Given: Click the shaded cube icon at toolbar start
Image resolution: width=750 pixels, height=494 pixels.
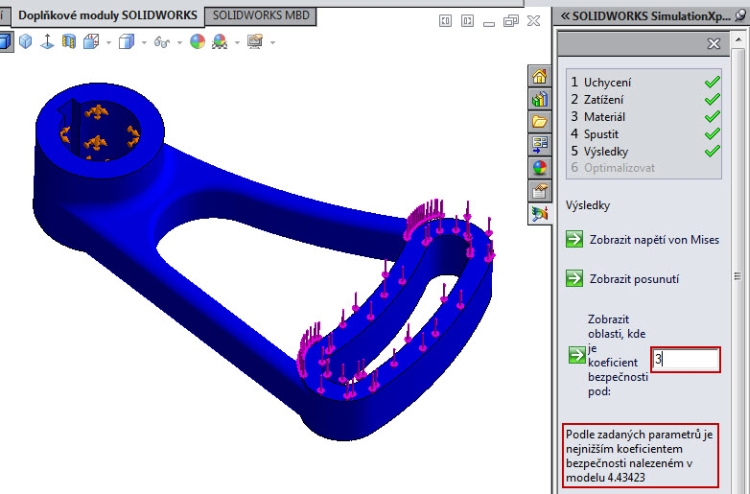Looking at the screenshot, I should pos(5,42).
